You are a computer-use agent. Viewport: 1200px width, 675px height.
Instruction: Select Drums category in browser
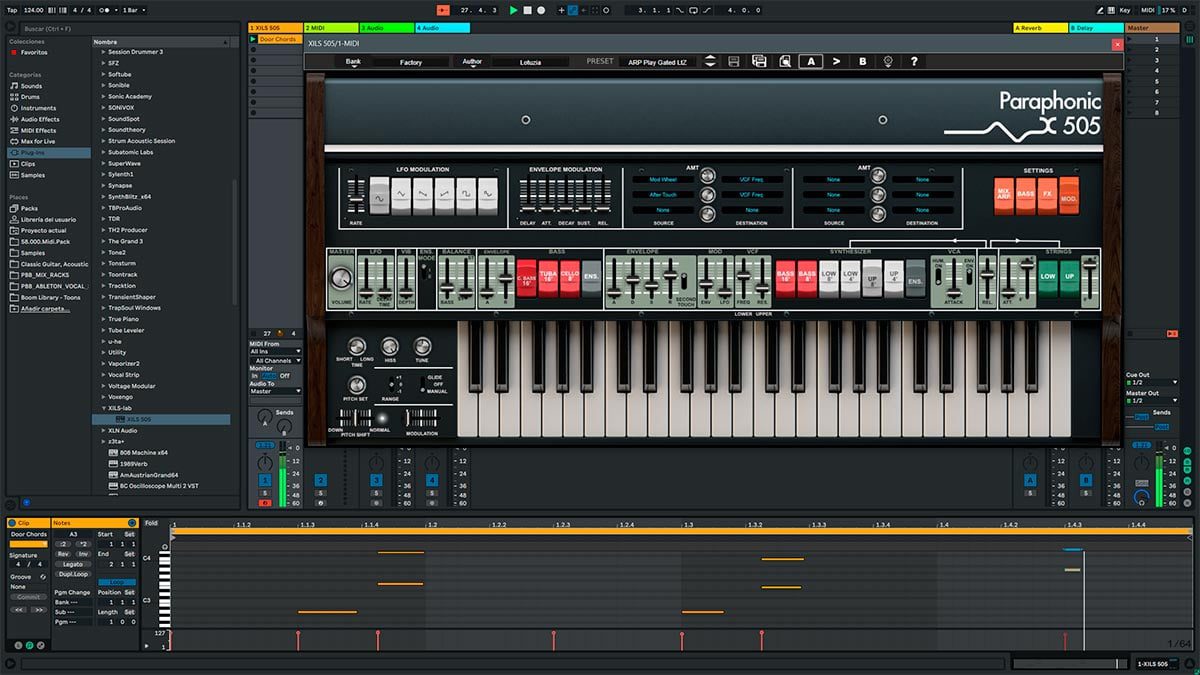pos(30,97)
